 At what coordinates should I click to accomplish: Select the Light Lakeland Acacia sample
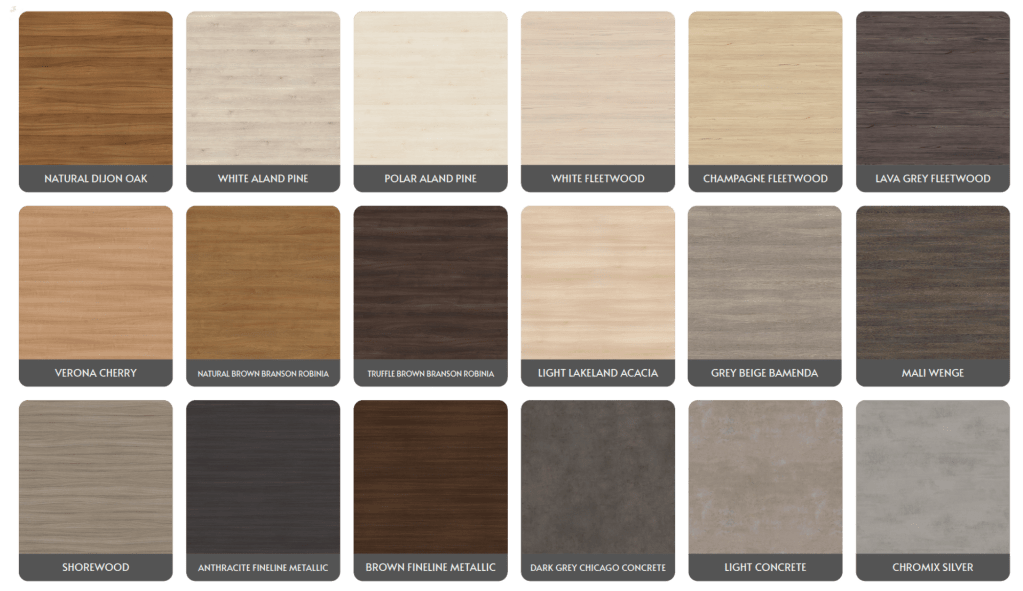(598, 284)
